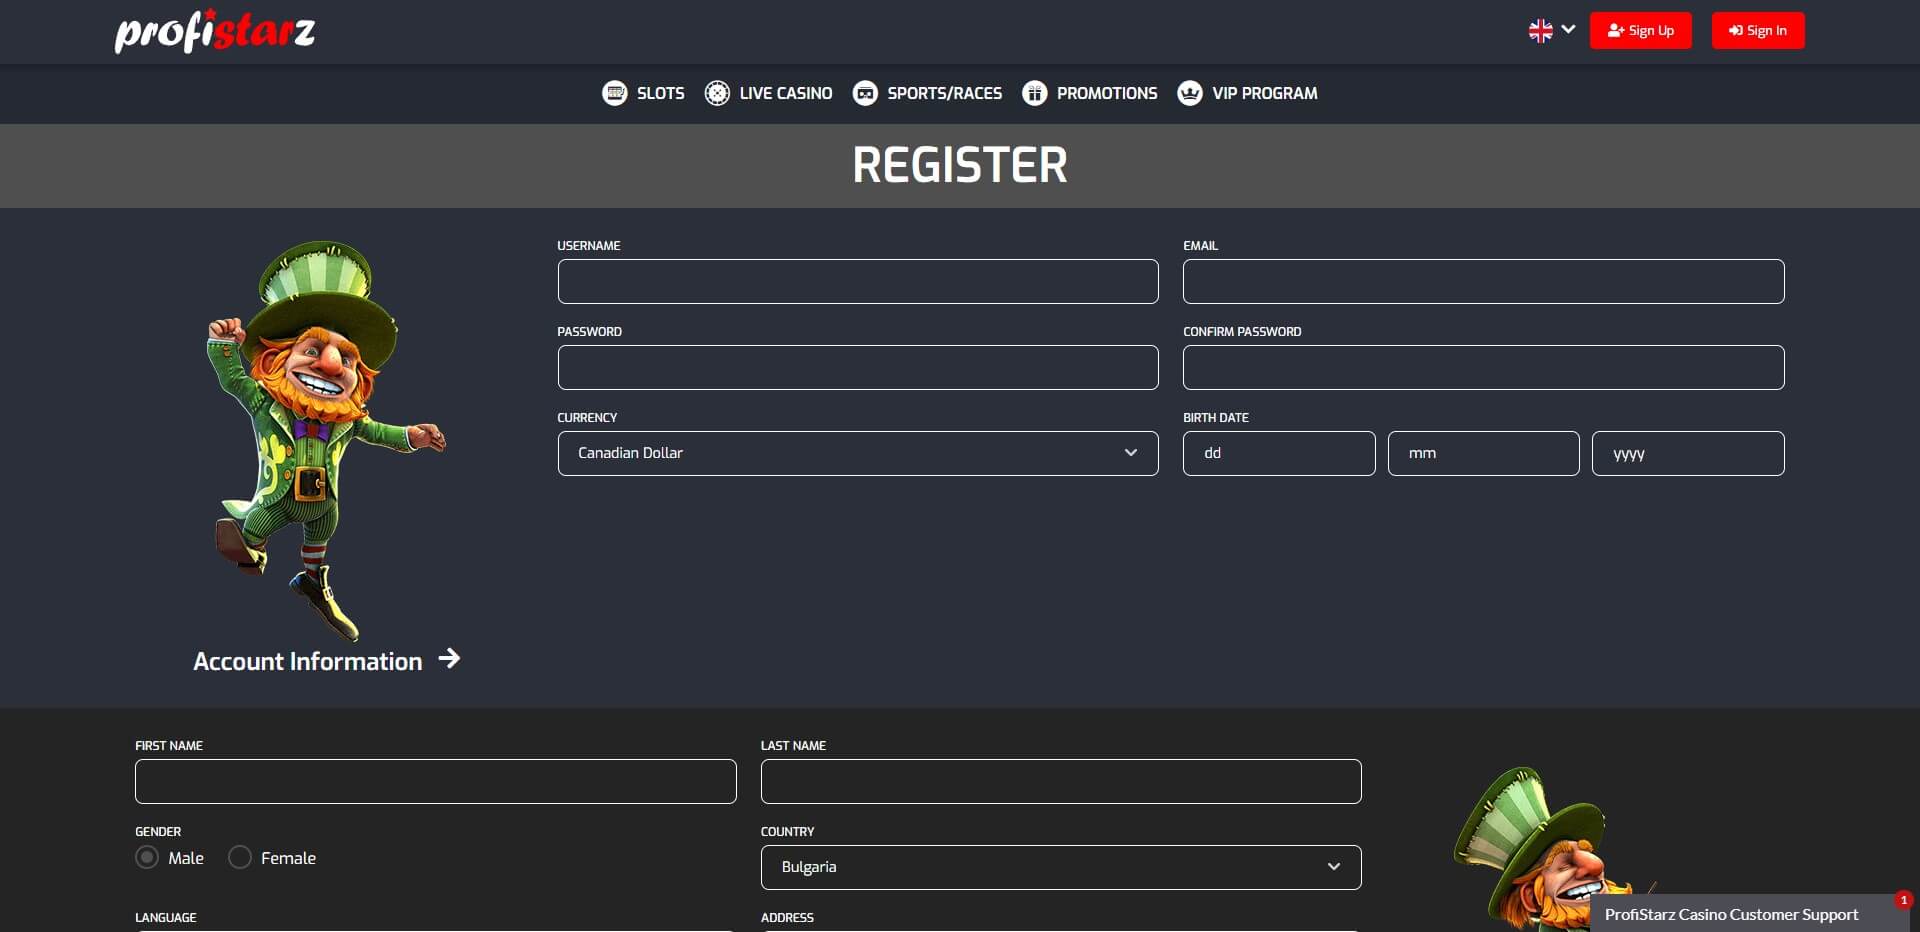The height and width of the screenshot is (932, 1920).
Task: Click the Sign In button
Action: pyautogui.click(x=1758, y=31)
